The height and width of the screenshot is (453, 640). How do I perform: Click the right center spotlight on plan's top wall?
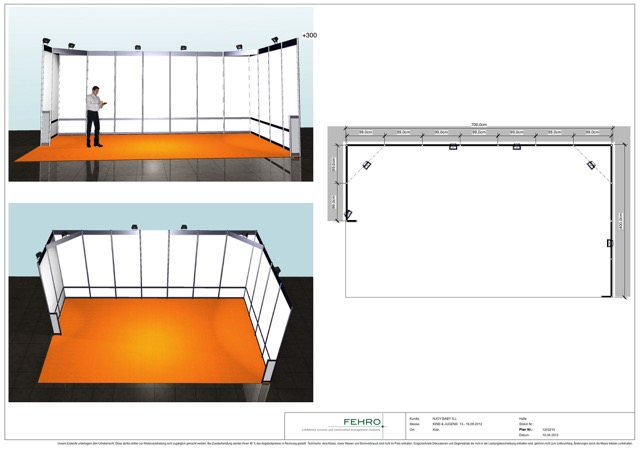click(517, 147)
